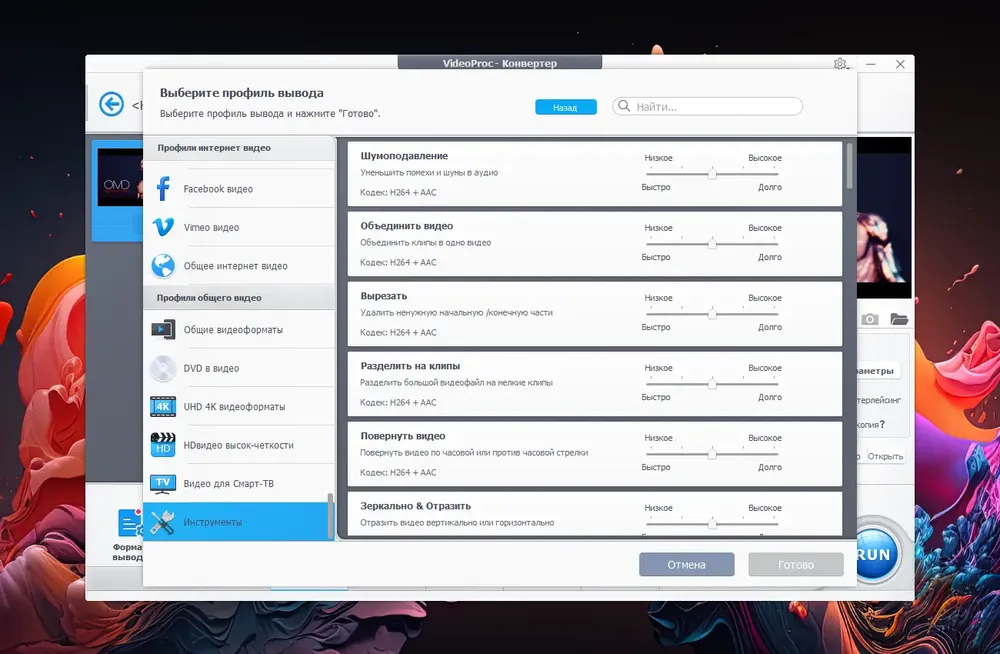Click the Отмена button
1000x654 pixels.
click(x=686, y=565)
